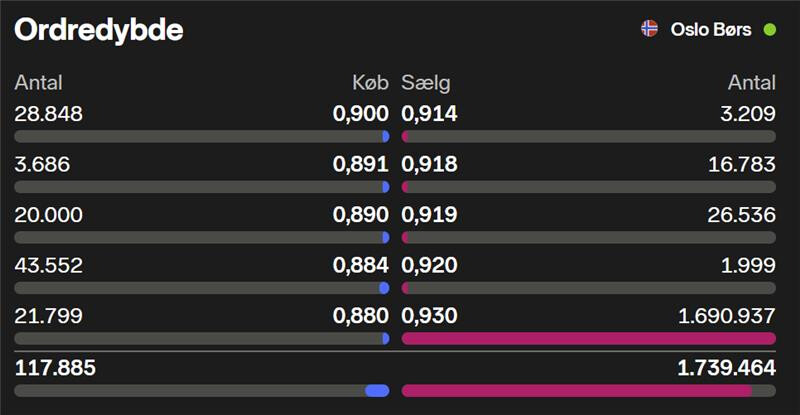Click the sell quantity 26.536
The height and width of the screenshot is (415, 800).
pyautogui.click(x=741, y=215)
